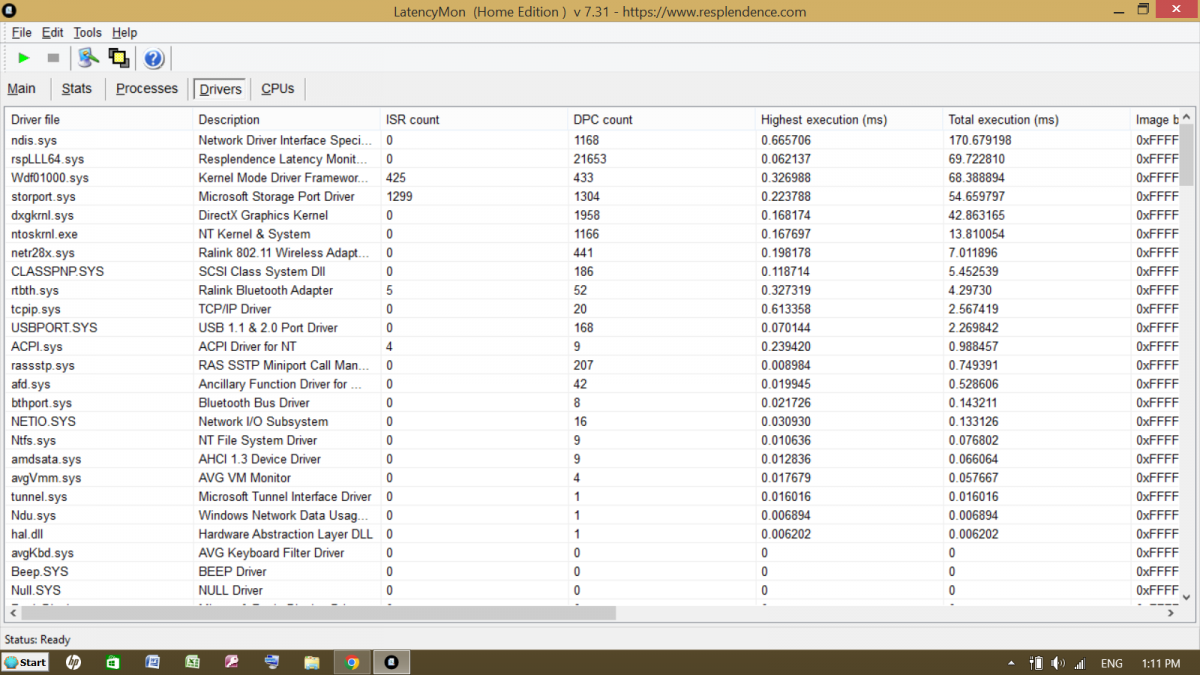Launch Excel from the taskbar

click(192, 662)
